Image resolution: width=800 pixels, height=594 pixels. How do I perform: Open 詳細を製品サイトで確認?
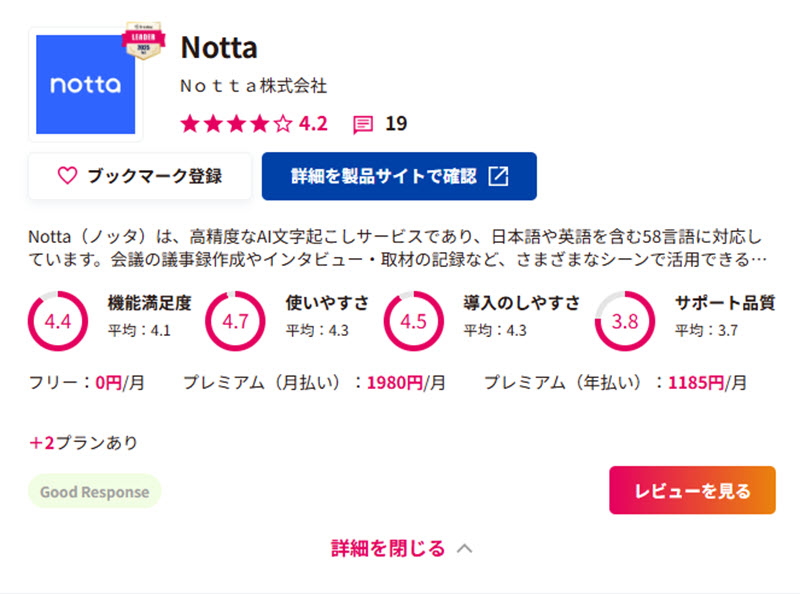click(399, 175)
